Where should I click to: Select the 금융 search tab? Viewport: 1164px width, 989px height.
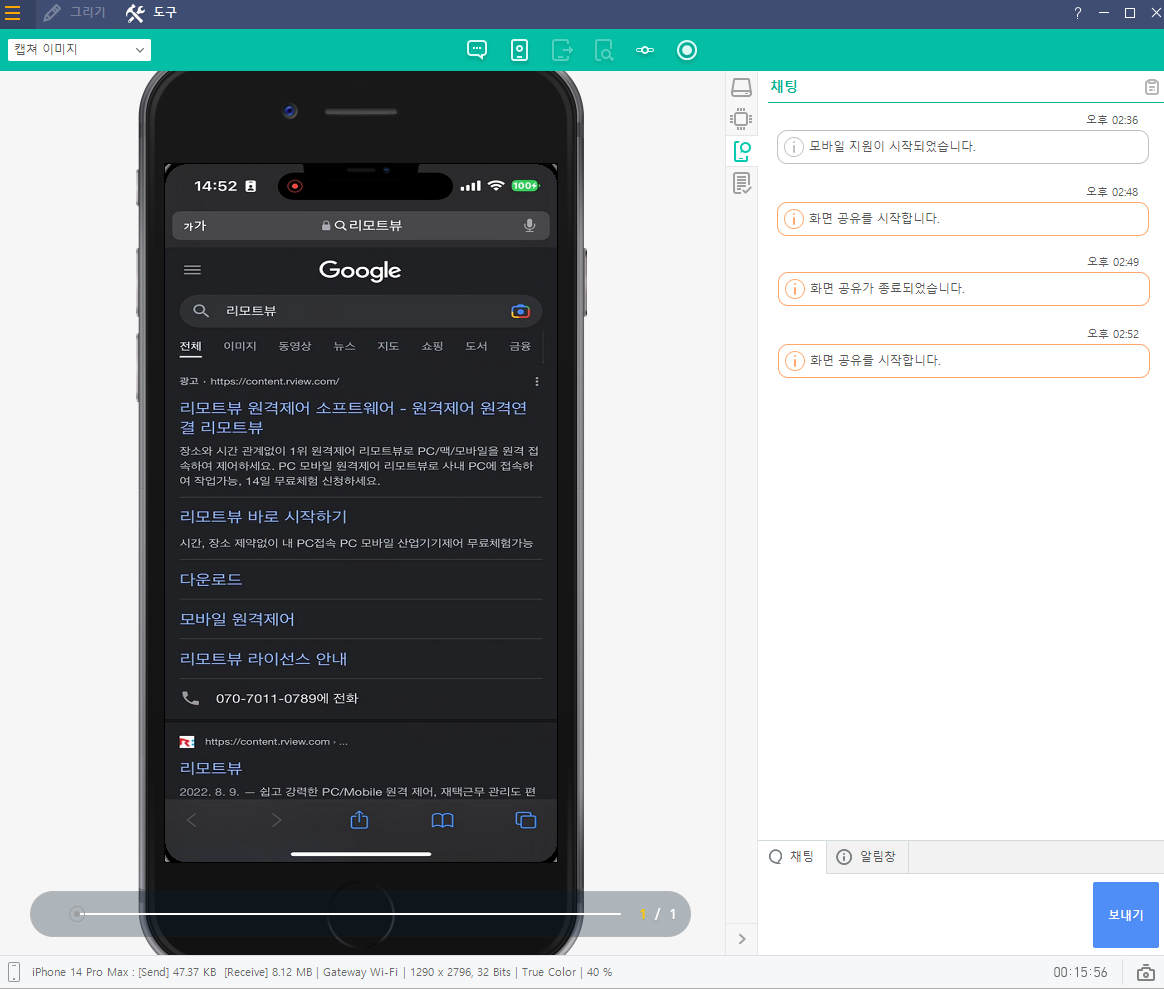pyautogui.click(x=520, y=347)
